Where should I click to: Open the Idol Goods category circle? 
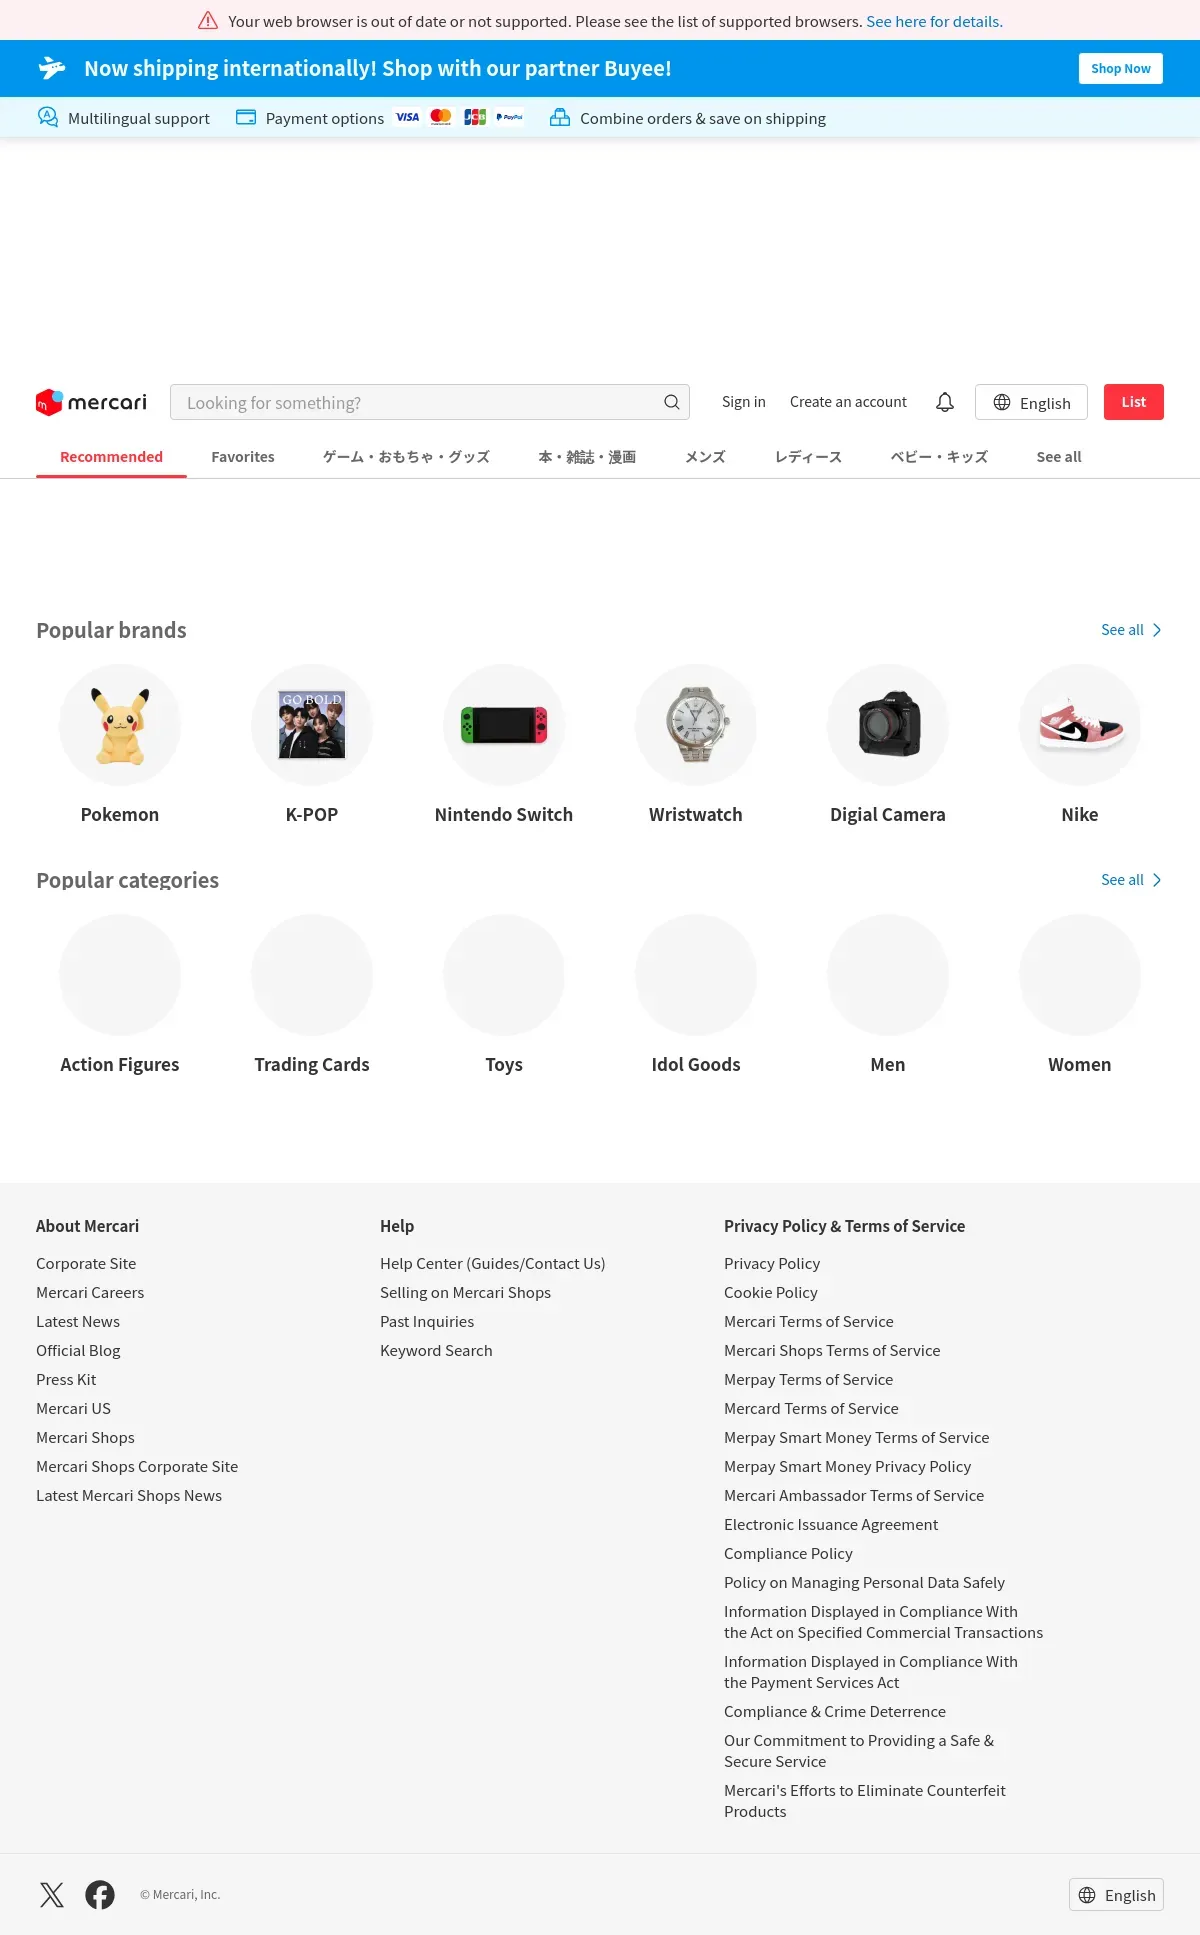click(696, 975)
